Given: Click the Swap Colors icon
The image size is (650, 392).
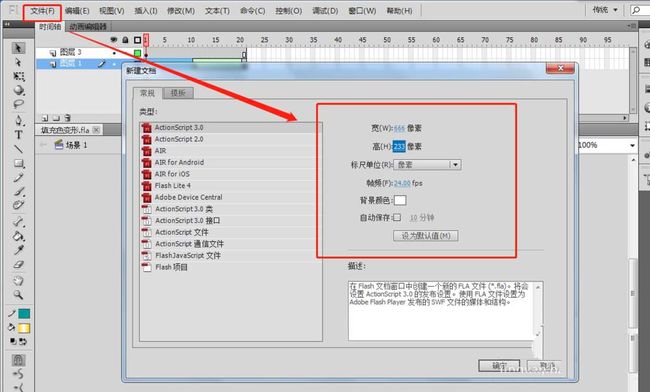Looking at the screenshot, I should click(23, 341).
